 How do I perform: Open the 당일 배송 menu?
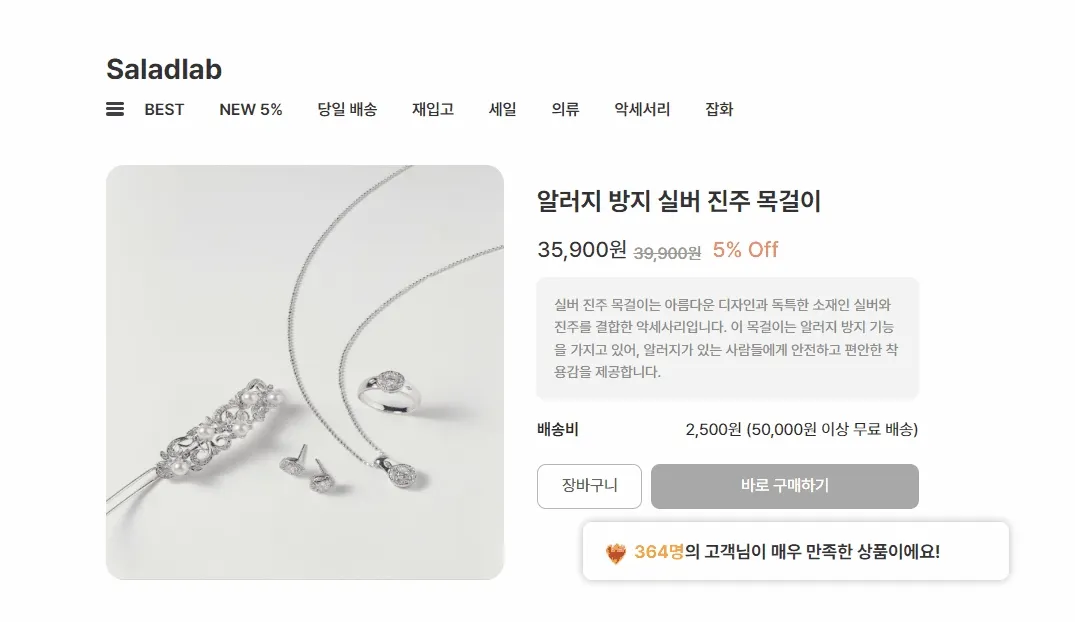(347, 109)
